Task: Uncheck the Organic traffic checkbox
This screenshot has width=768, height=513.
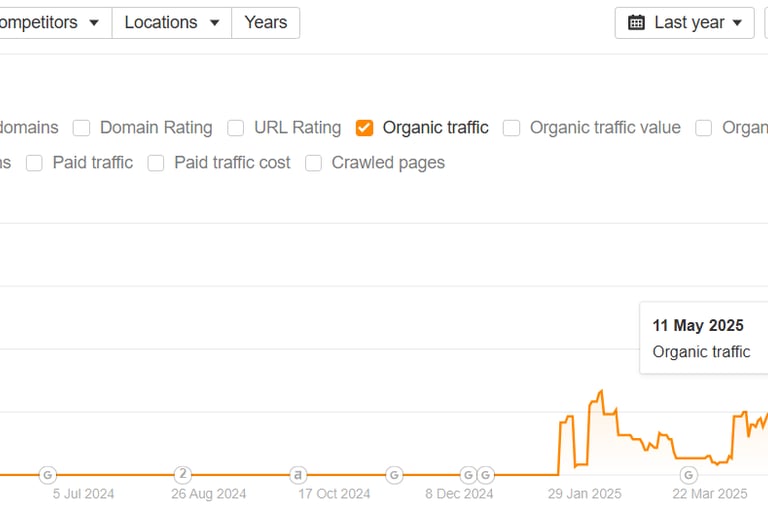Action: (365, 128)
